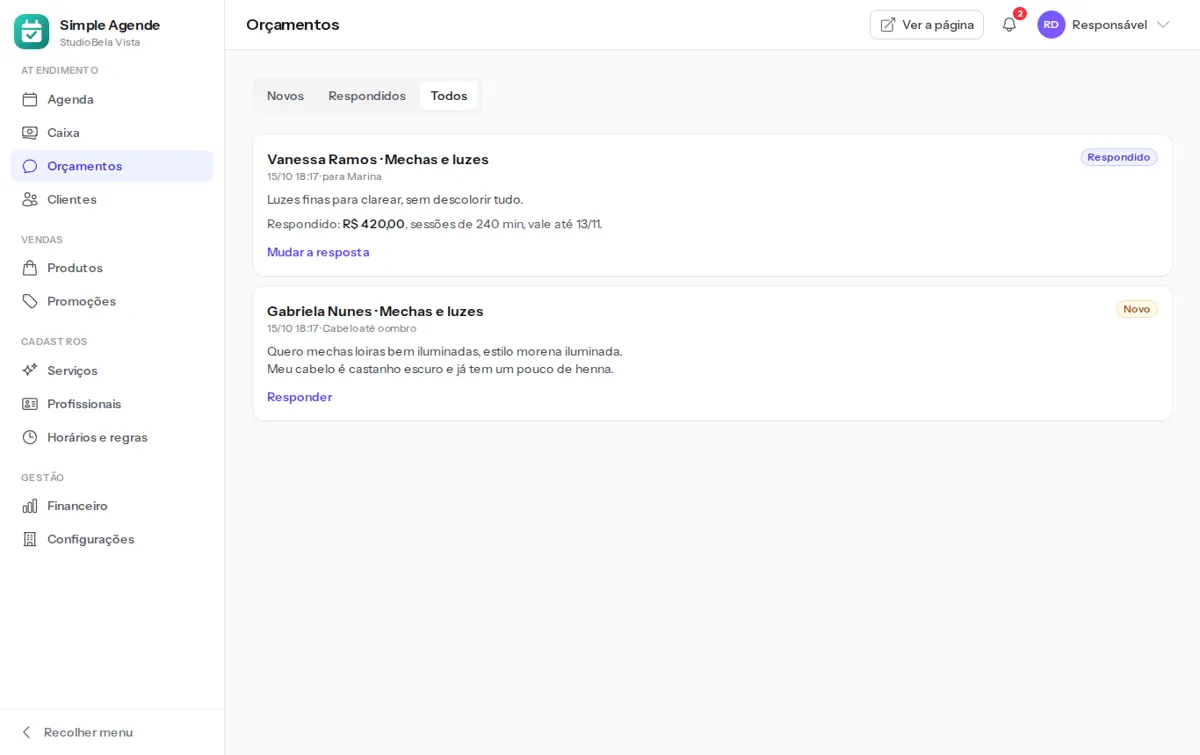Viewport: 1200px width, 755px height.
Task: Click the Orçamentos speech bubble icon
Action: [30, 166]
